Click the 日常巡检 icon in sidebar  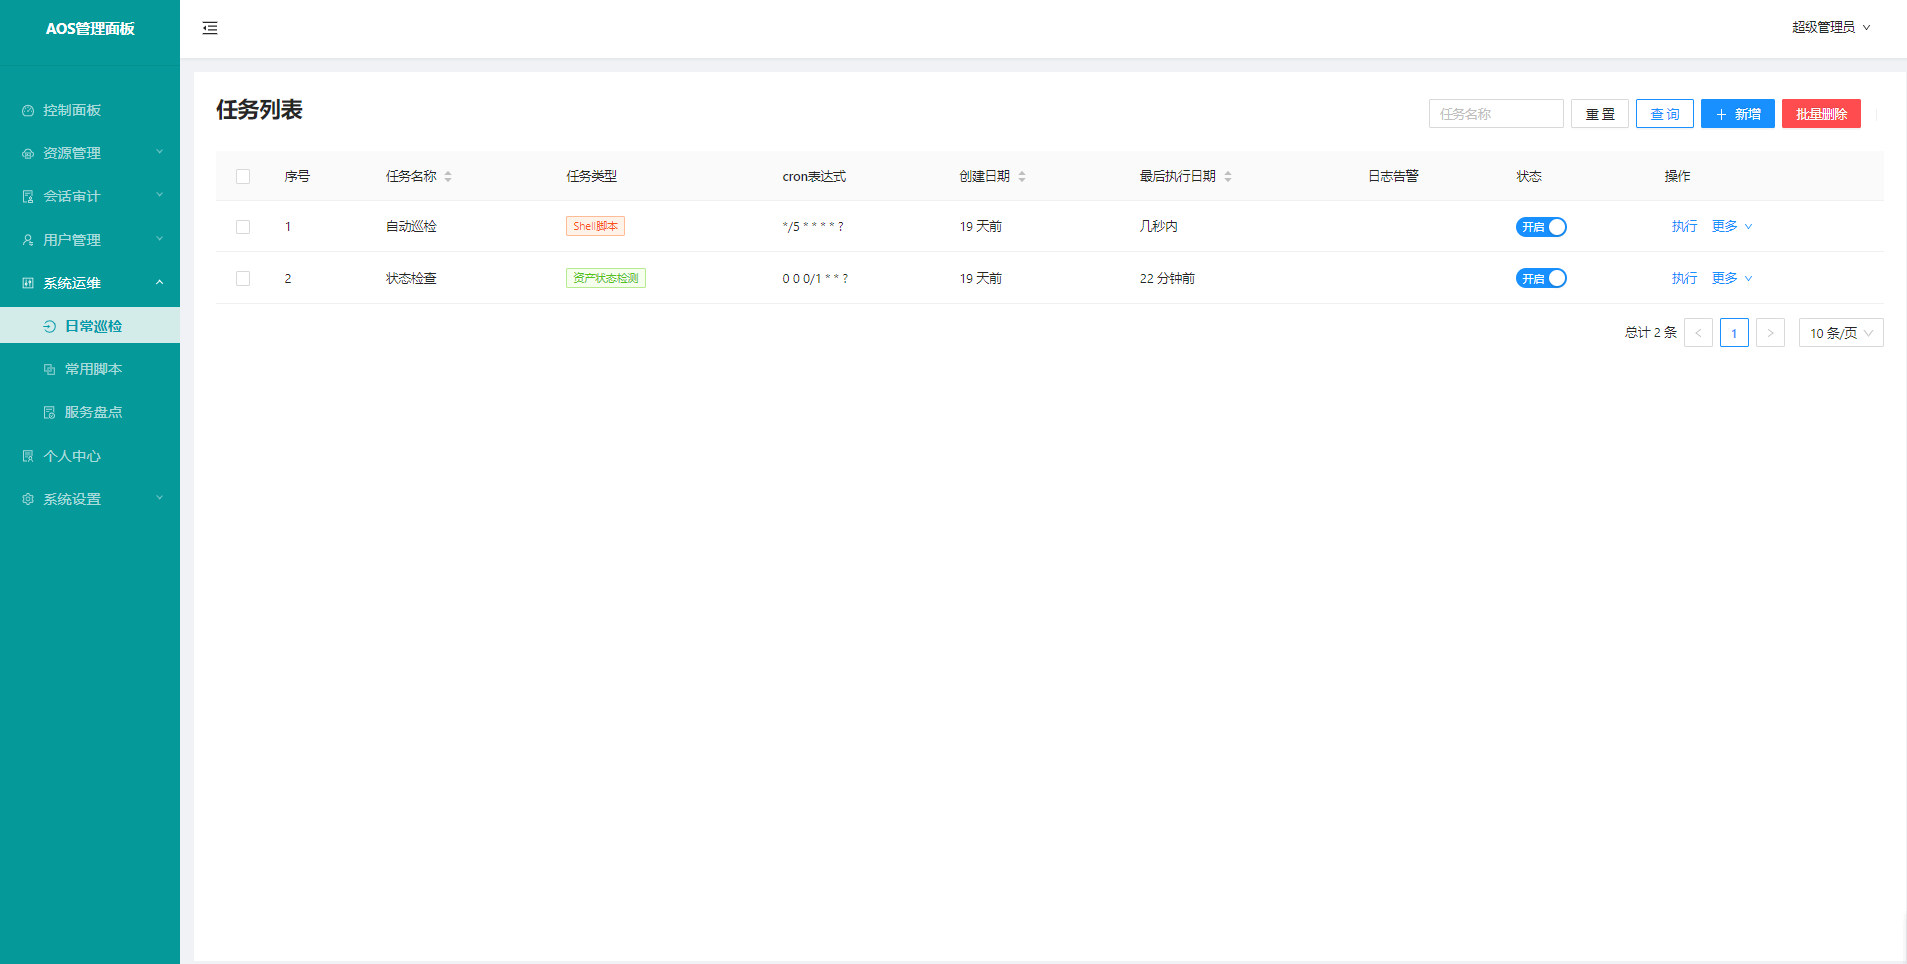point(50,327)
